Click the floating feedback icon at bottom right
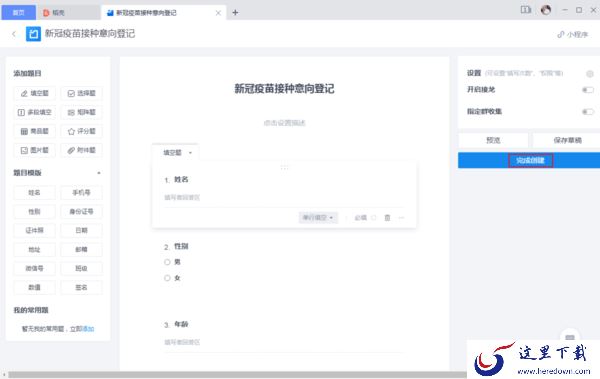Viewport: 600px width, 379px height. coord(570,337)
